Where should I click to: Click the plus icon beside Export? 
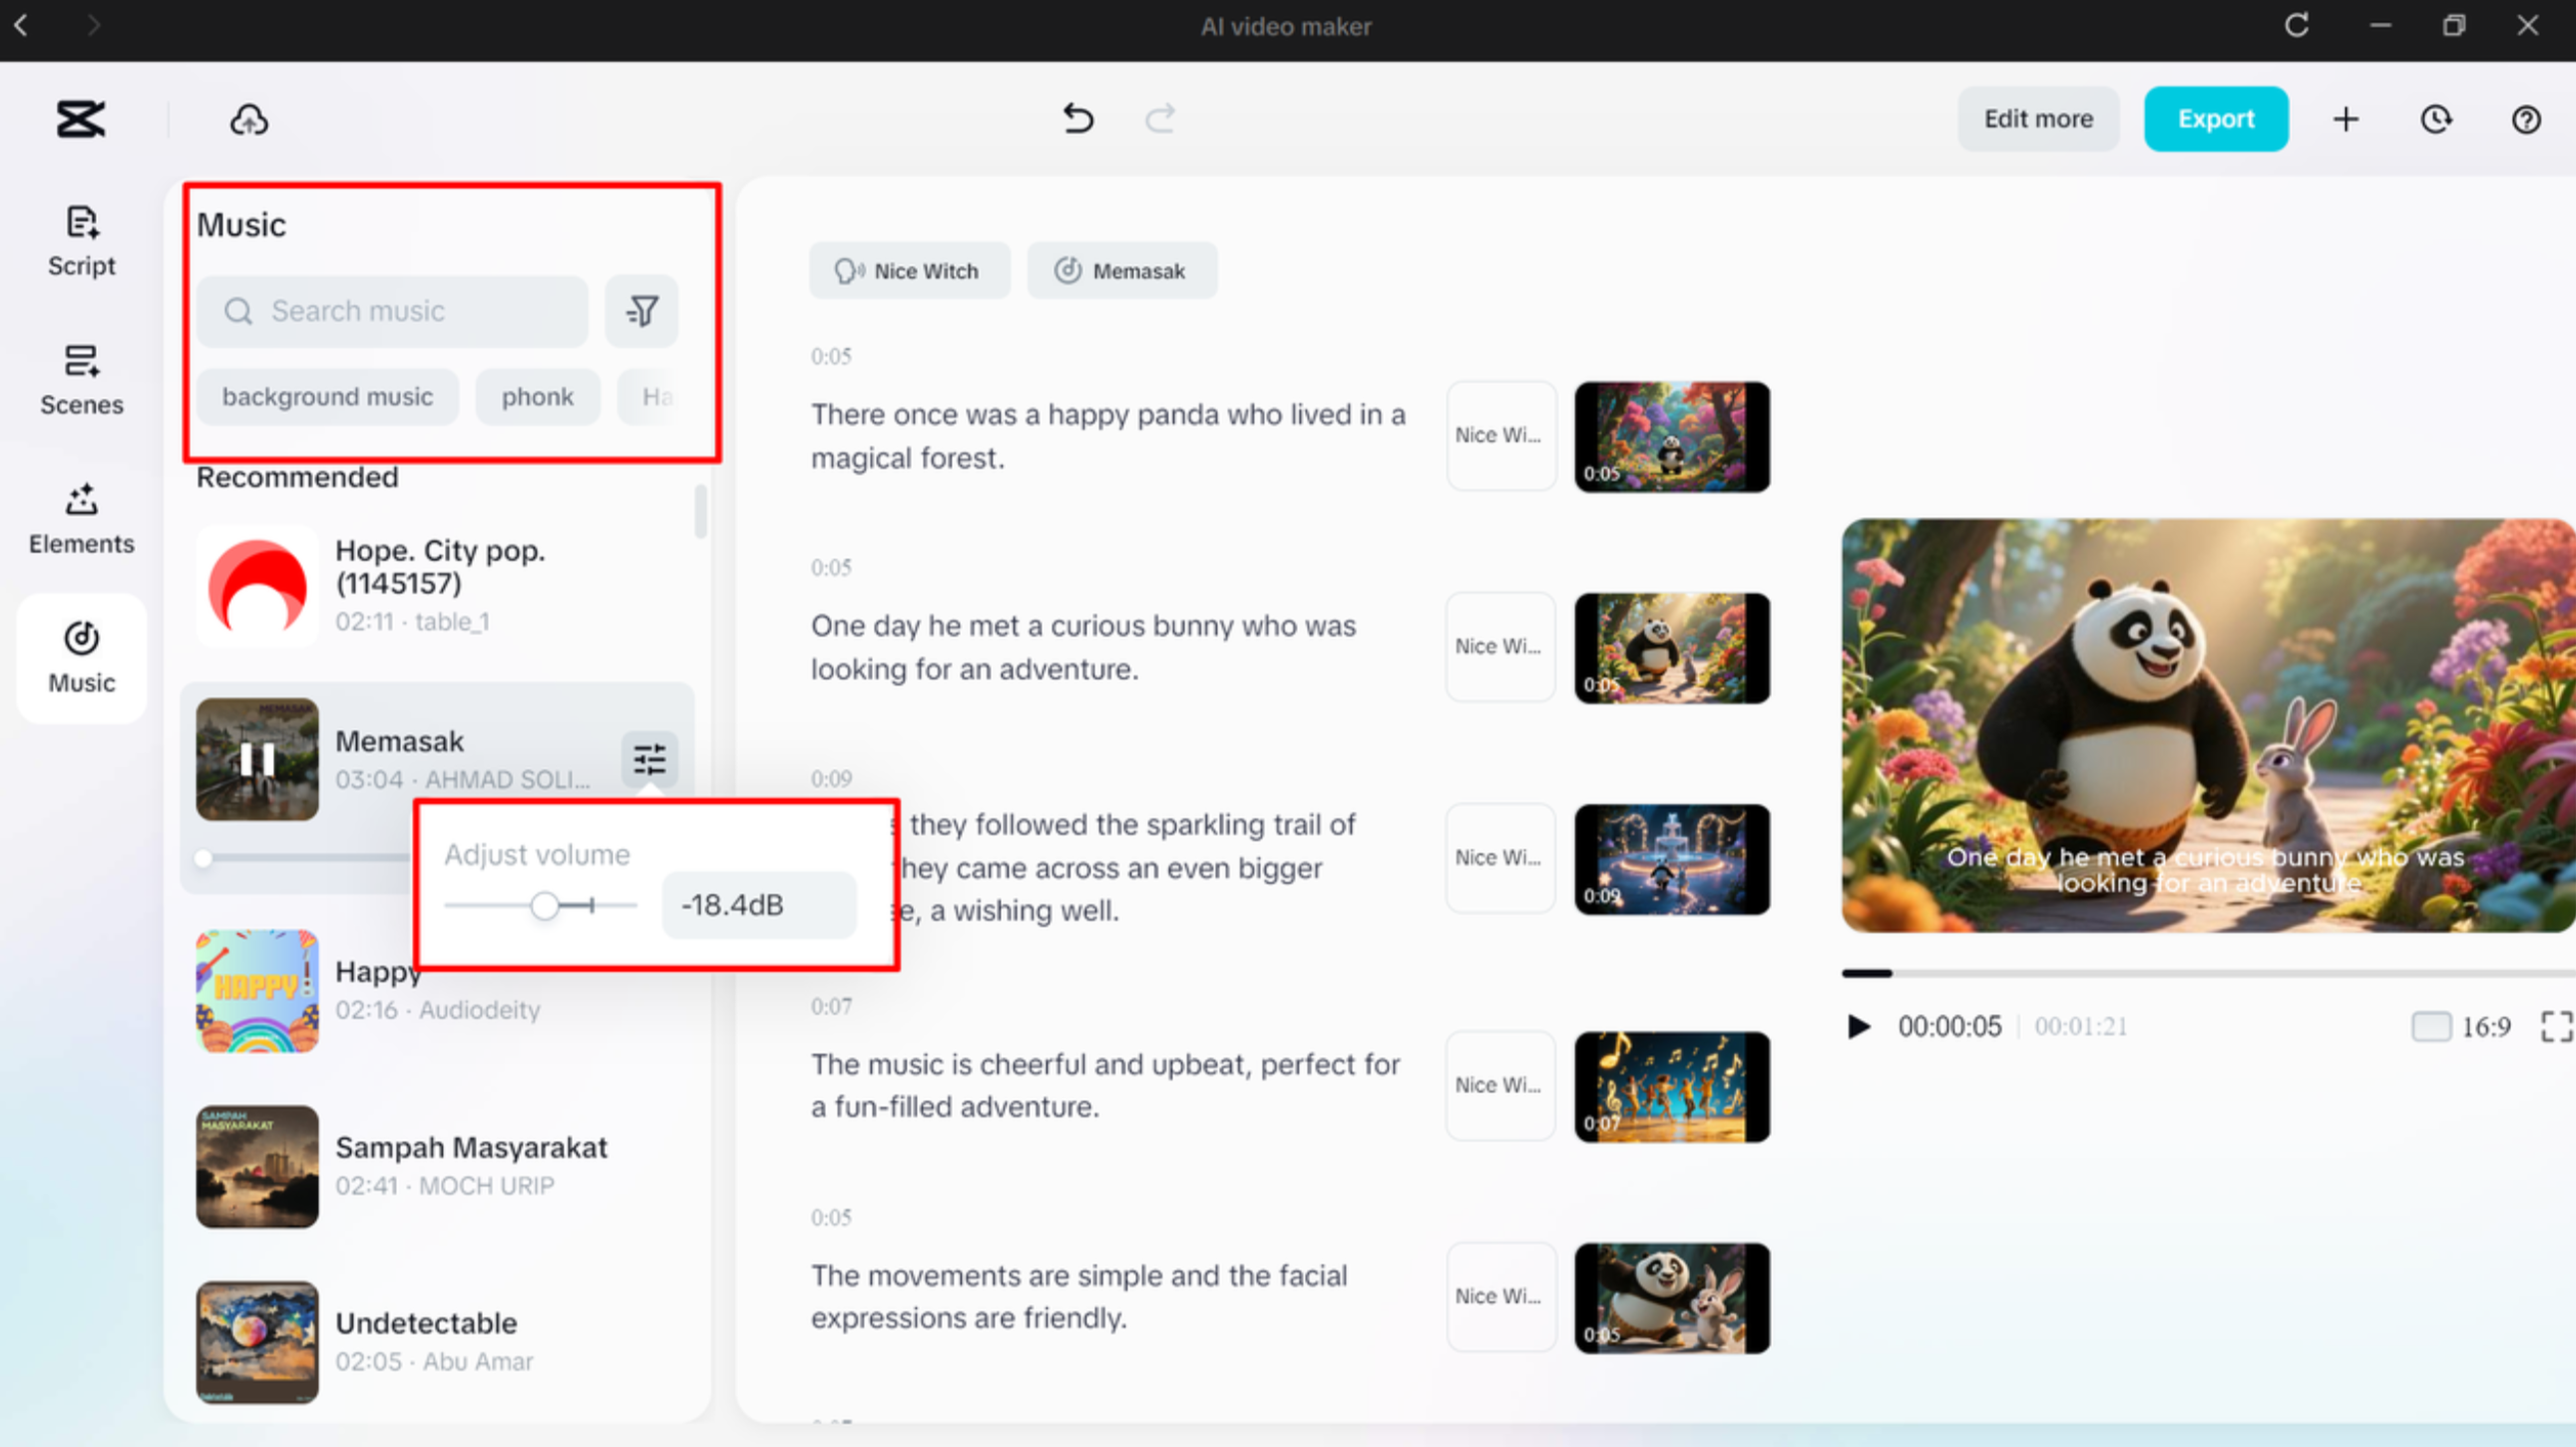pyautogui.click(x=2346, y=119)
